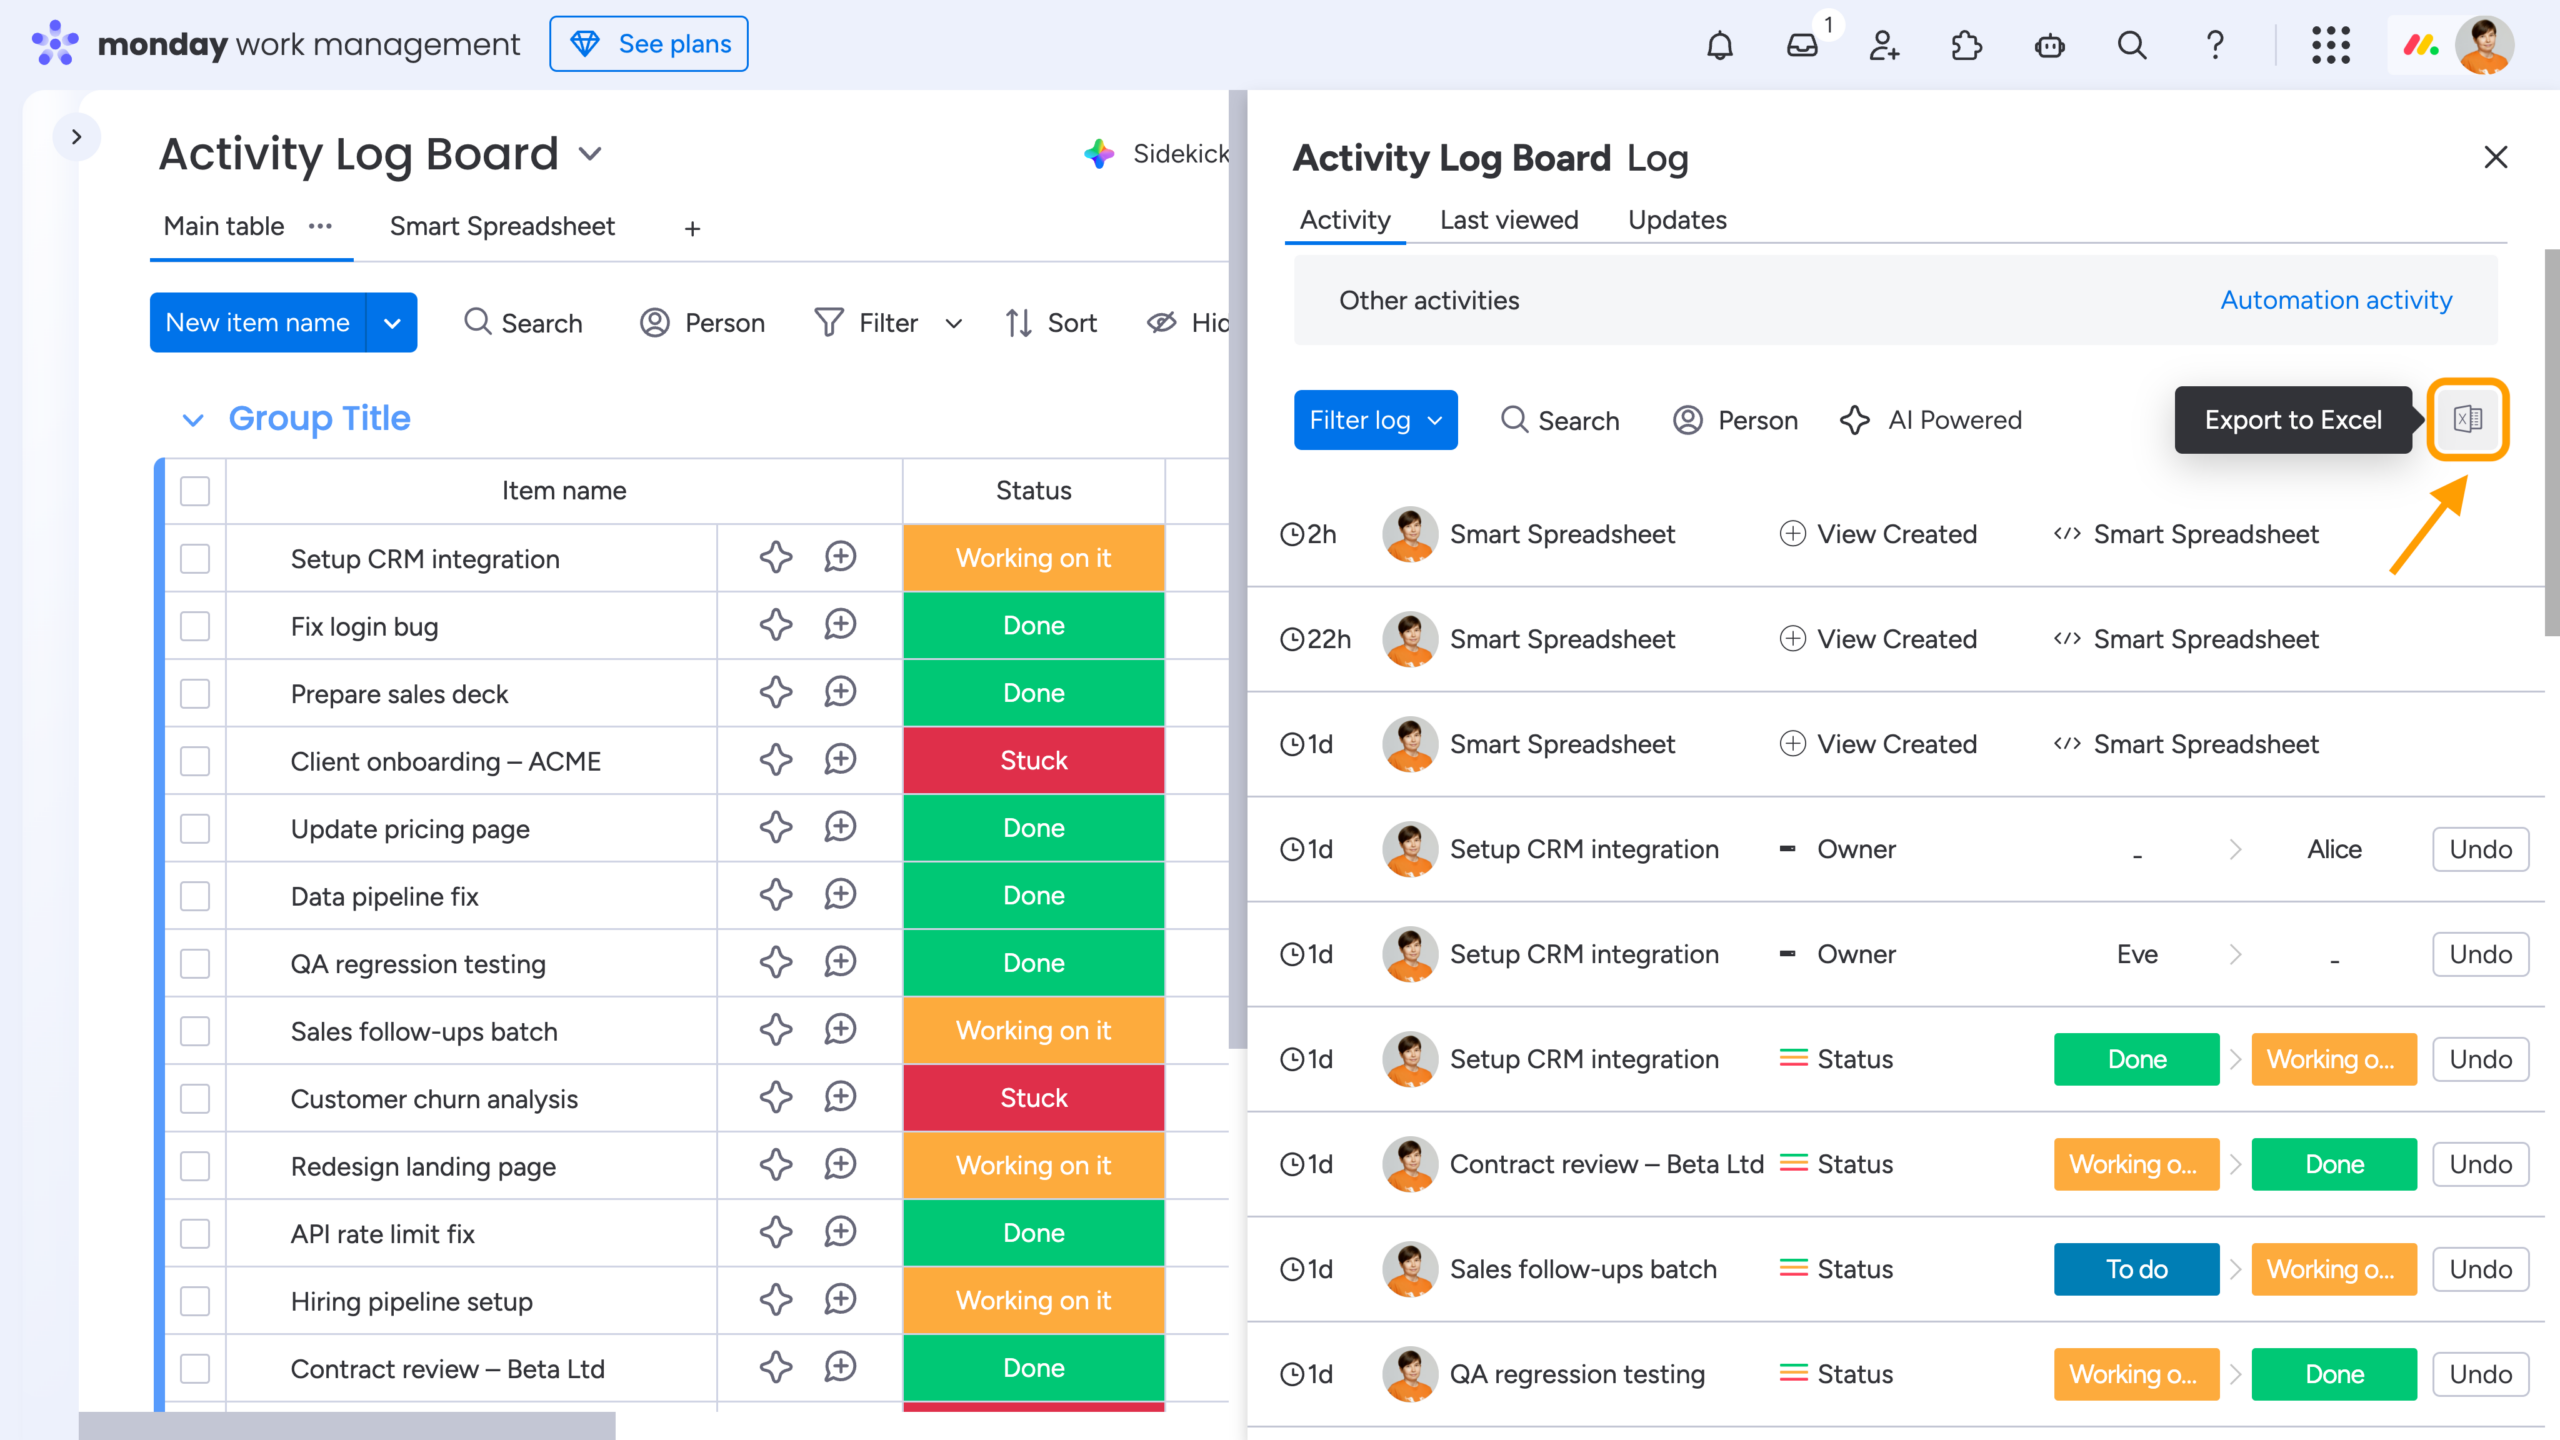This screenshot has width=2560, height=1440.
Task: Check the Setup CRM integration row
Action: (x=195, y=558)
